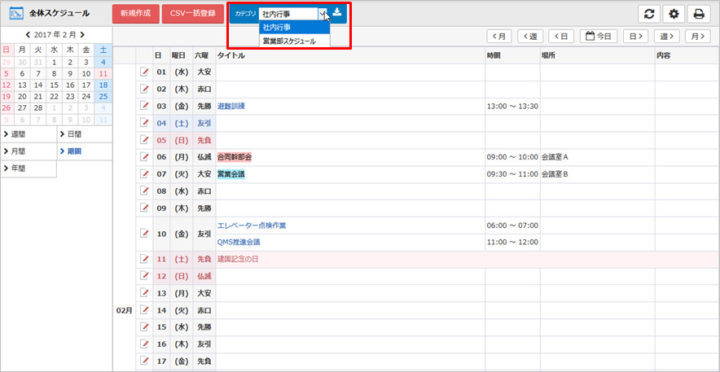Click edit pencil for day 14
Screen dimensions: 720x372
[x=144, y=310]
